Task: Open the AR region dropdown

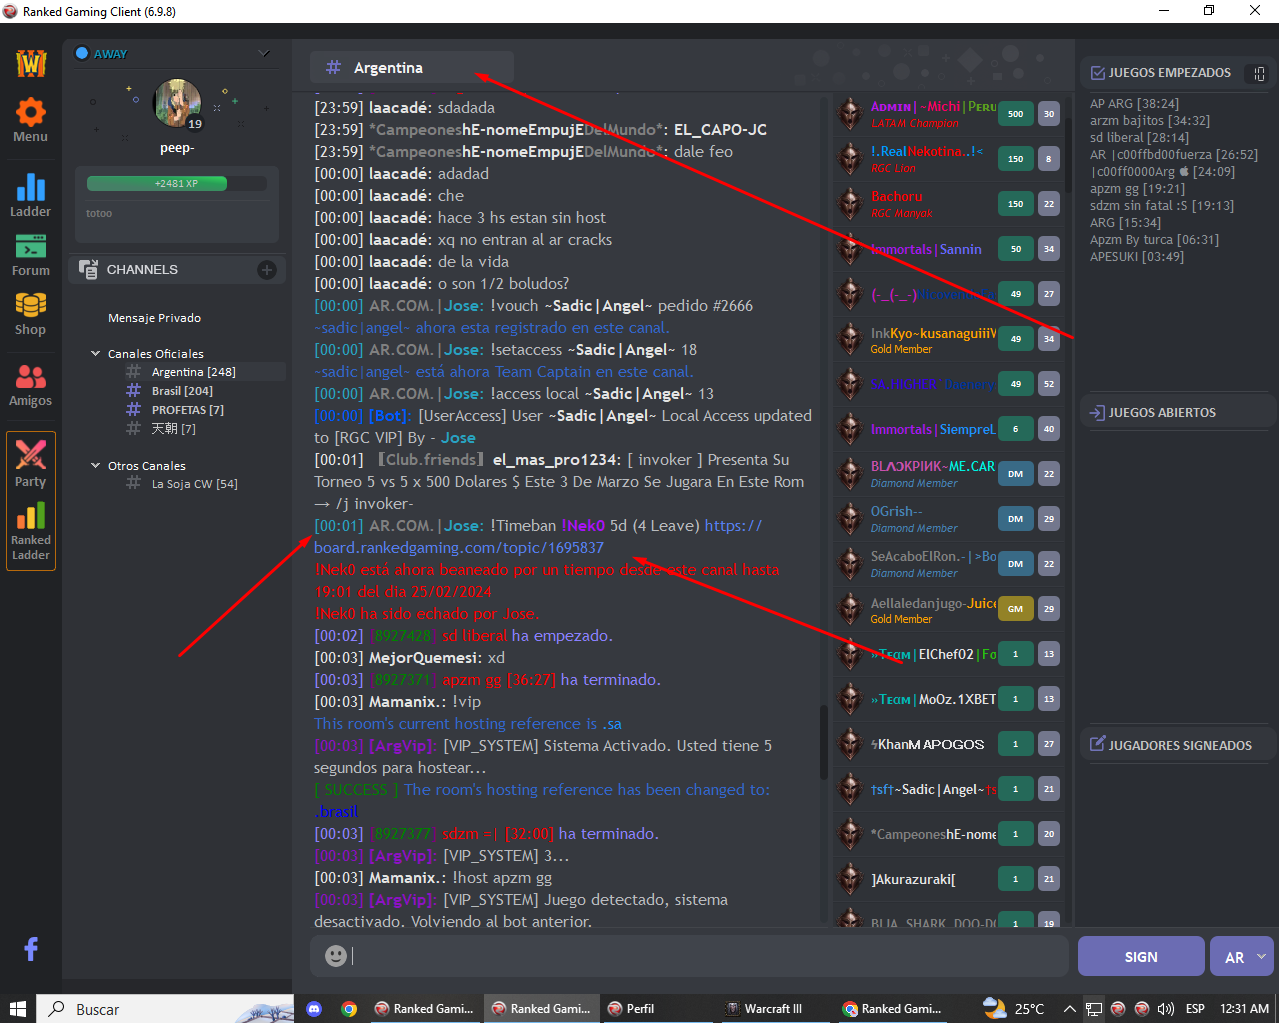Action: coord(1242,957)
